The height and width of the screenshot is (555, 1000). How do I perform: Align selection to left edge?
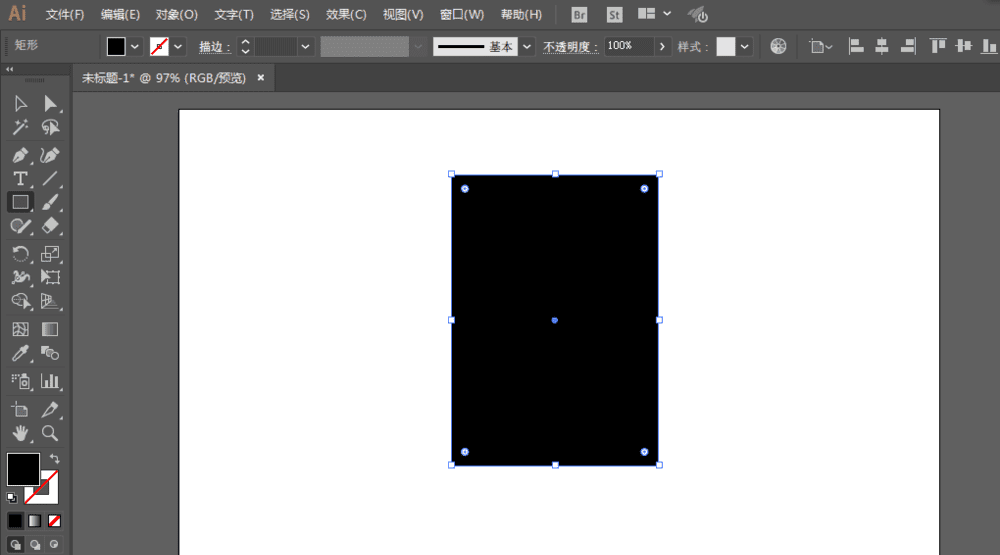point(856,46)
